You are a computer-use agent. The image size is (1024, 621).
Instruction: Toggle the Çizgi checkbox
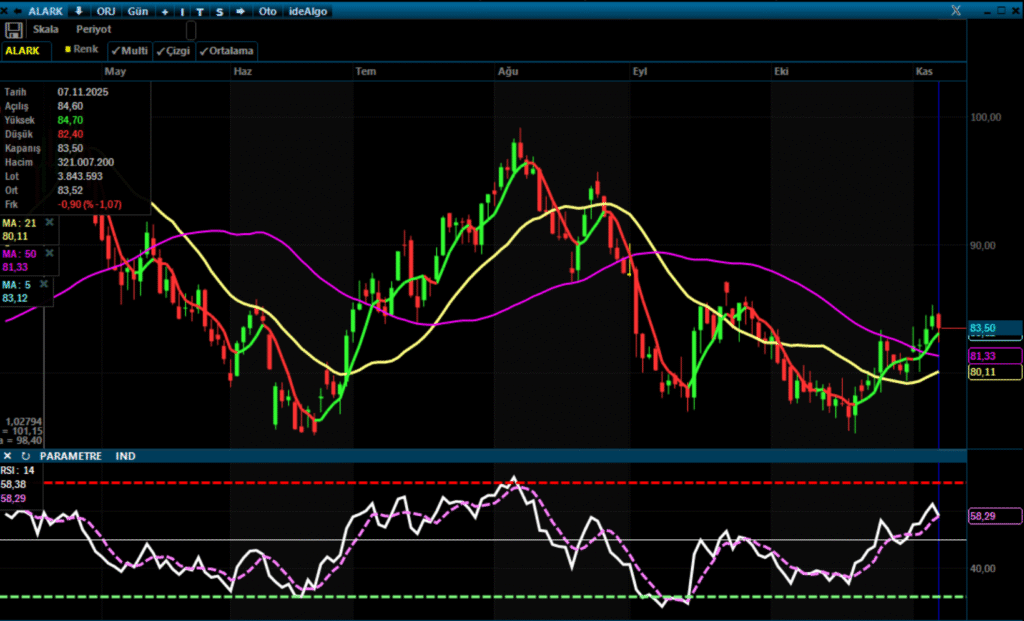click(173, 50)
